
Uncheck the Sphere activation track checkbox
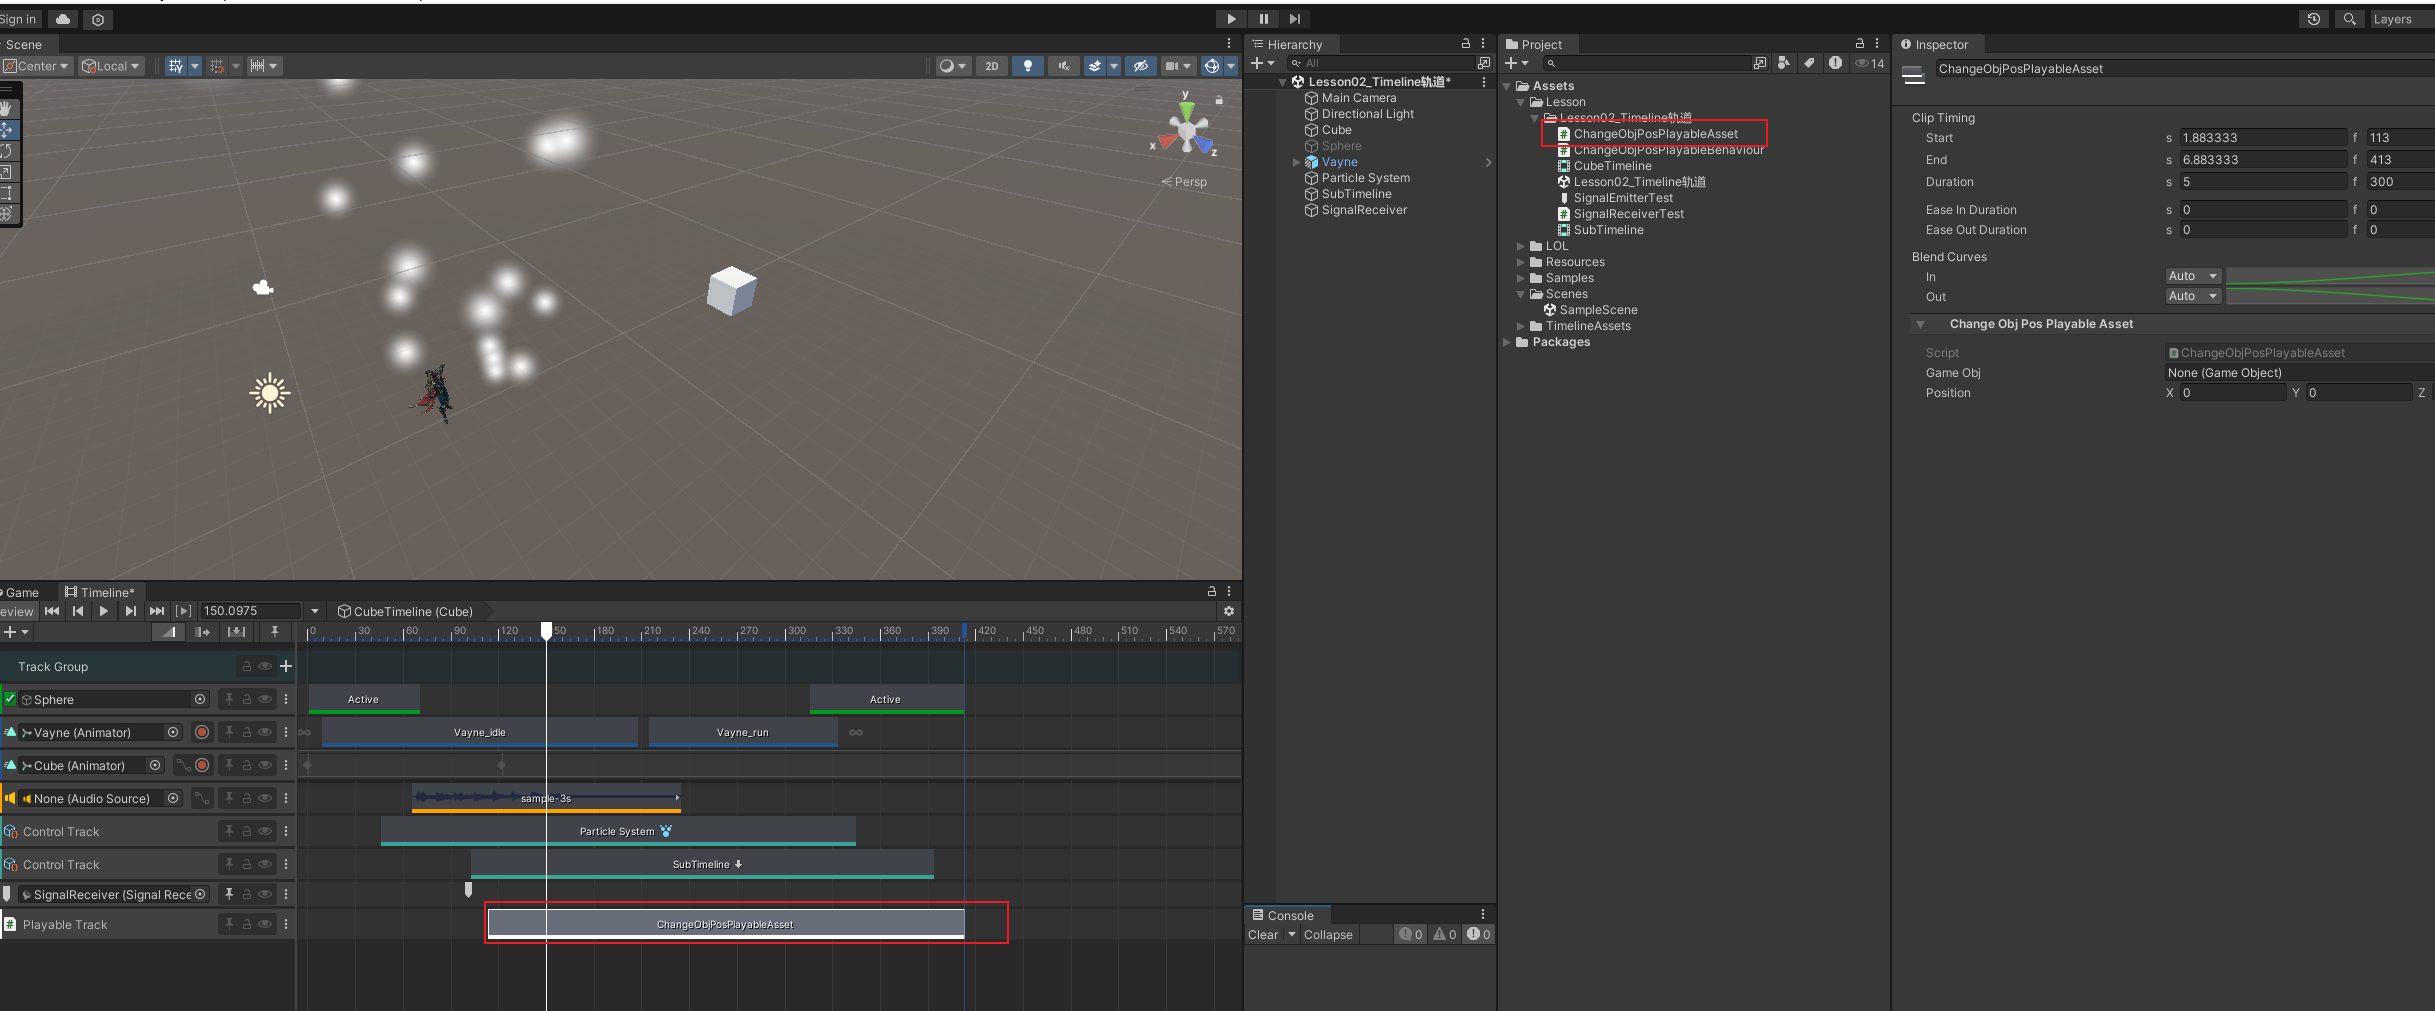pos(10,699)
